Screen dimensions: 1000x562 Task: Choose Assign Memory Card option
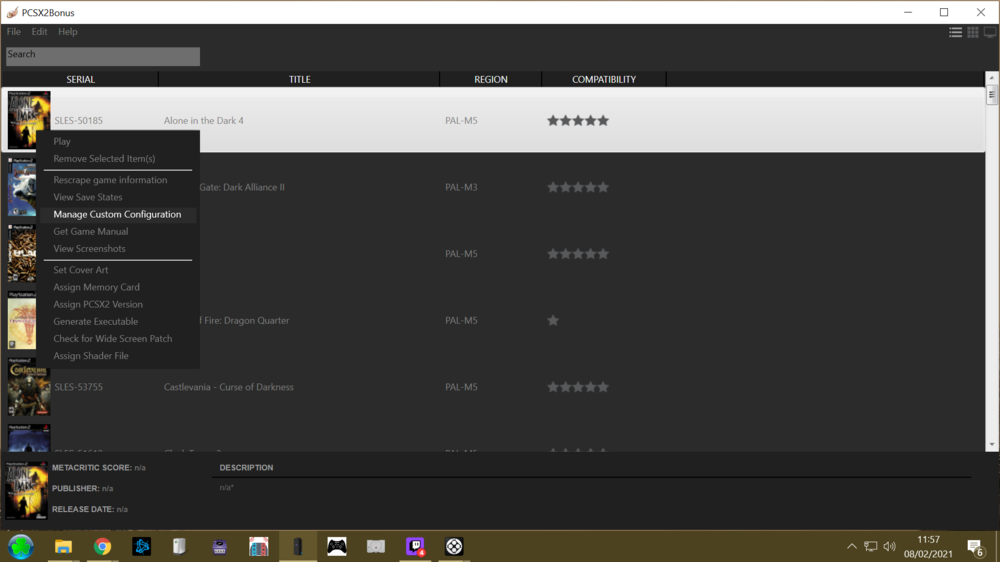coord(96,287)
